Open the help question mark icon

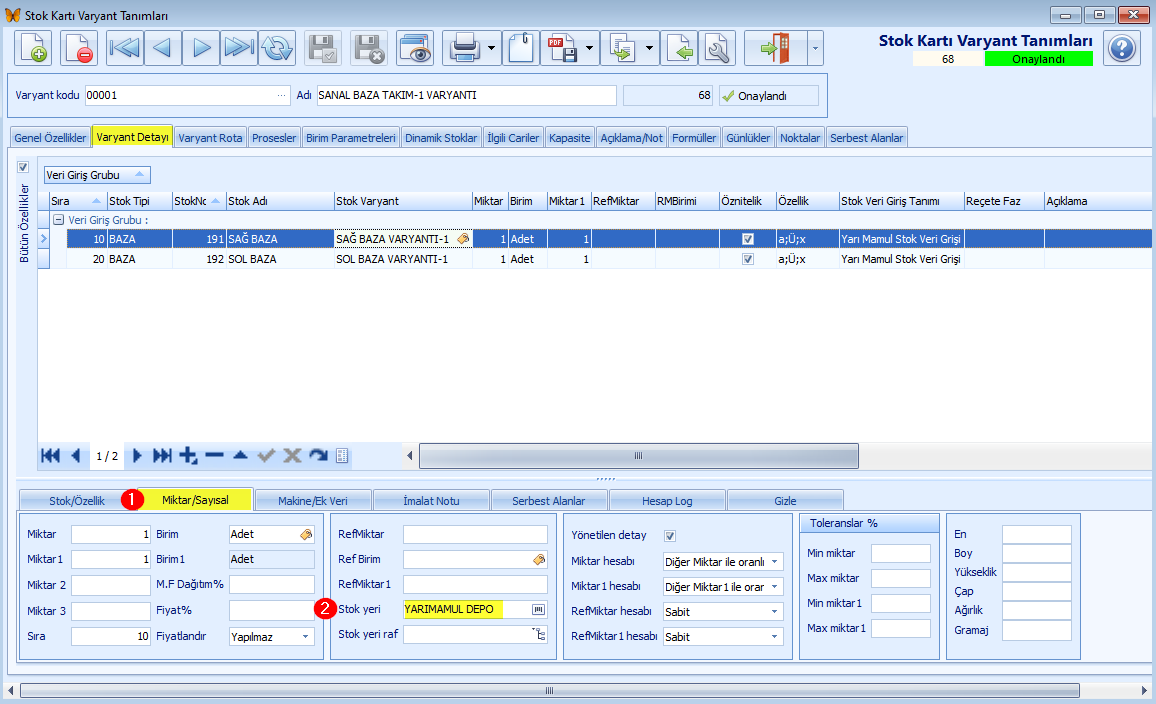(x=1122, y=49)
